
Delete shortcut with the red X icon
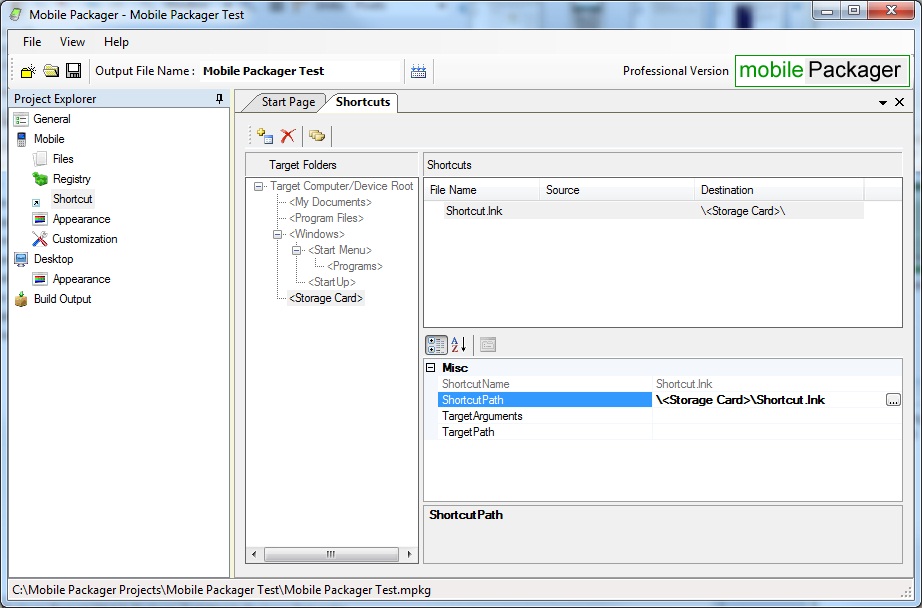coord(288,136)
